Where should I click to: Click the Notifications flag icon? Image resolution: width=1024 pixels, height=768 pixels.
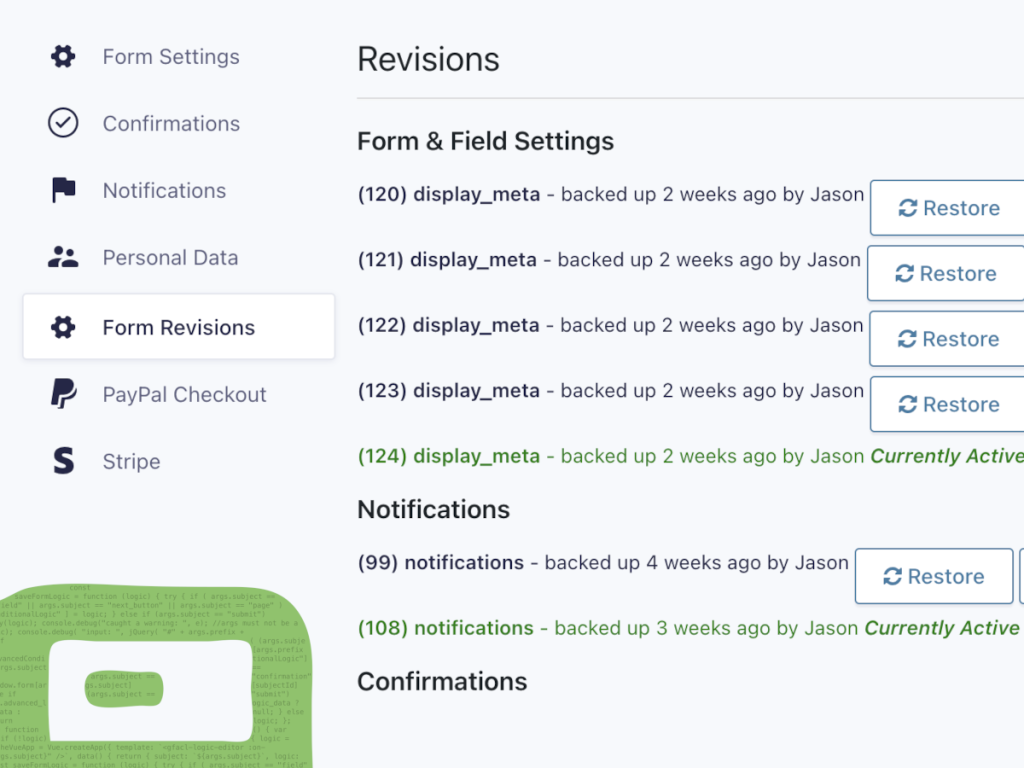point(63,190)
